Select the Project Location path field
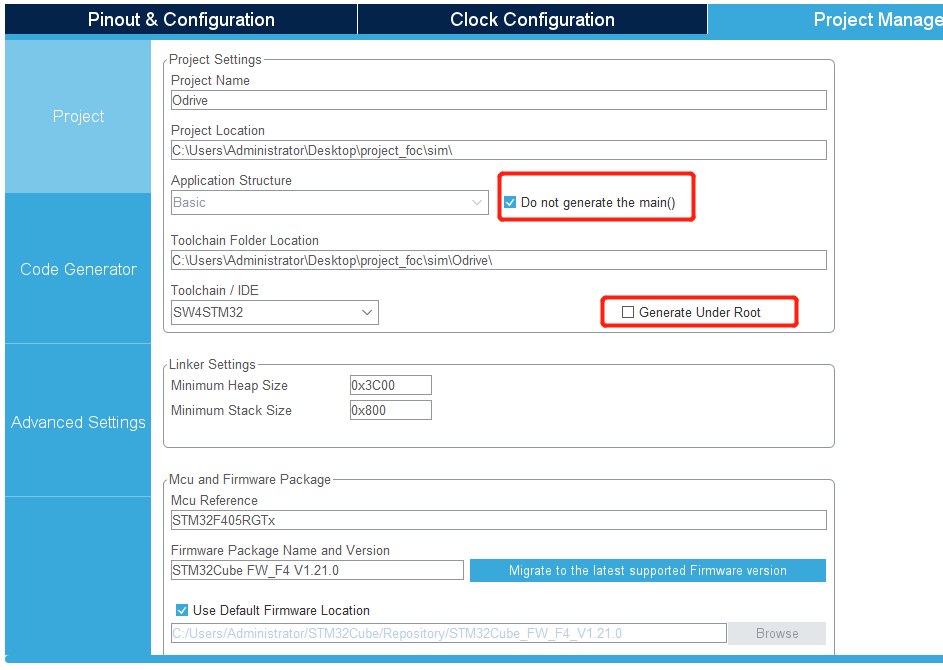 click(497, 150)
